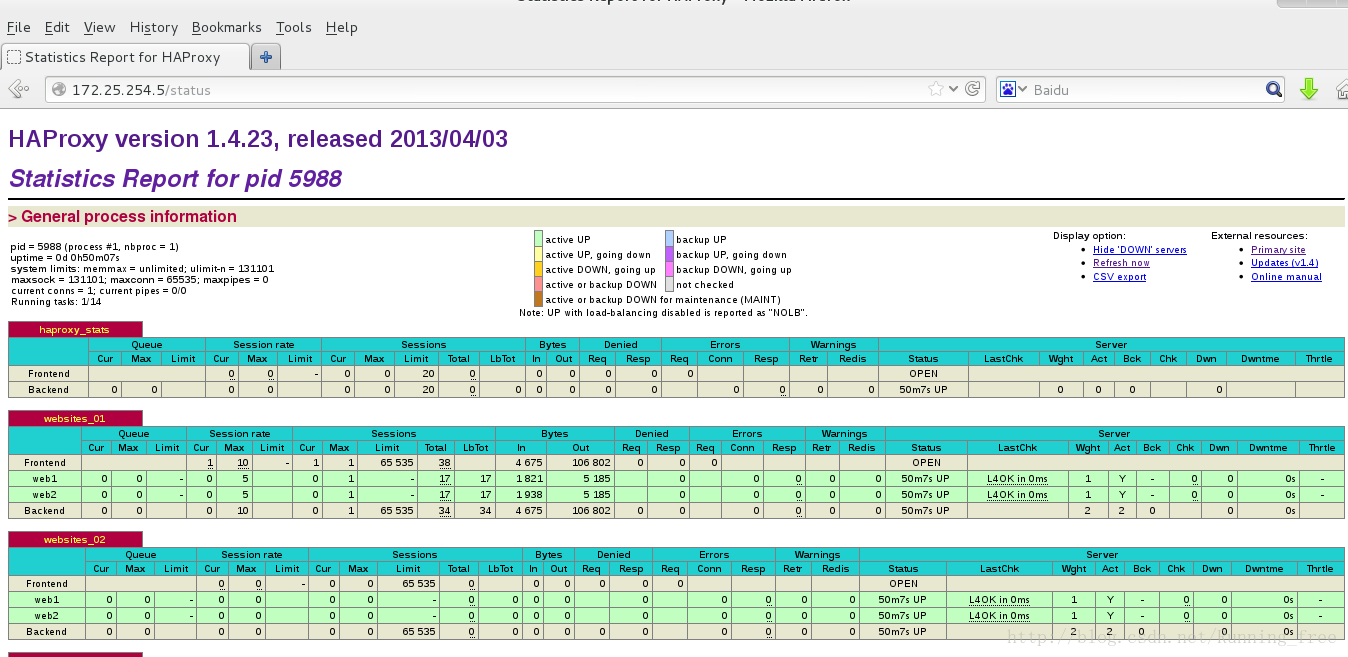
Task: Open the History menu
Action: (x=153, y=27)
